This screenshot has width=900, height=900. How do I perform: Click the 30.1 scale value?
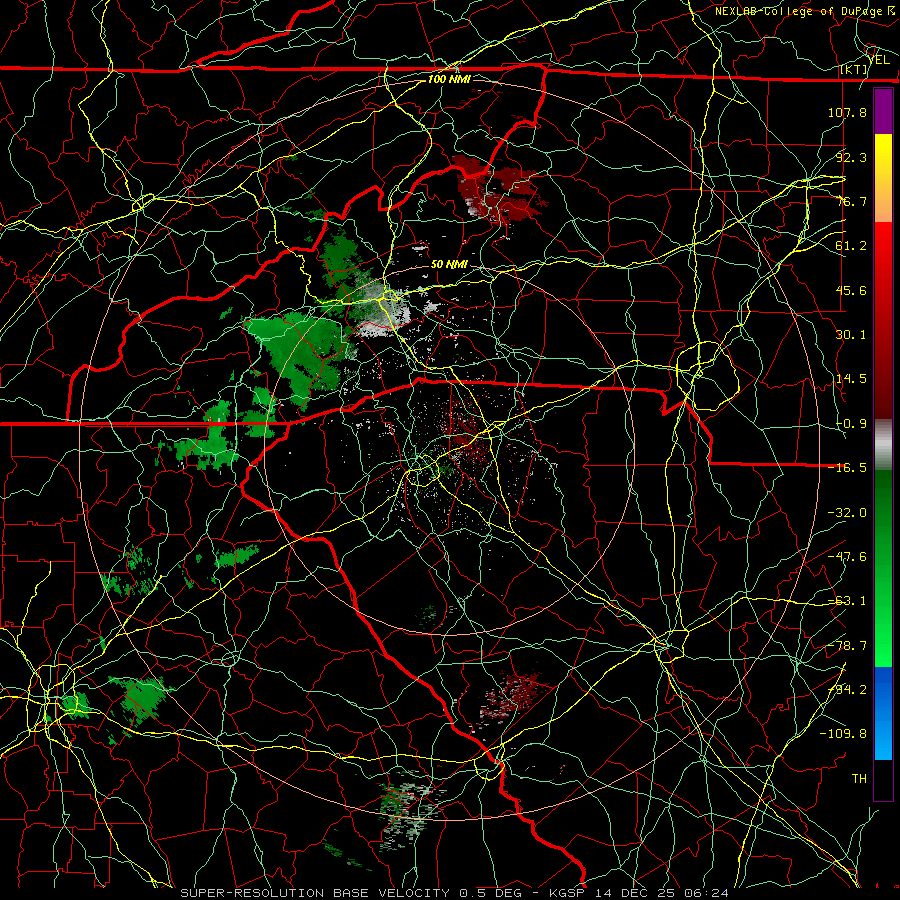[851, 335]
